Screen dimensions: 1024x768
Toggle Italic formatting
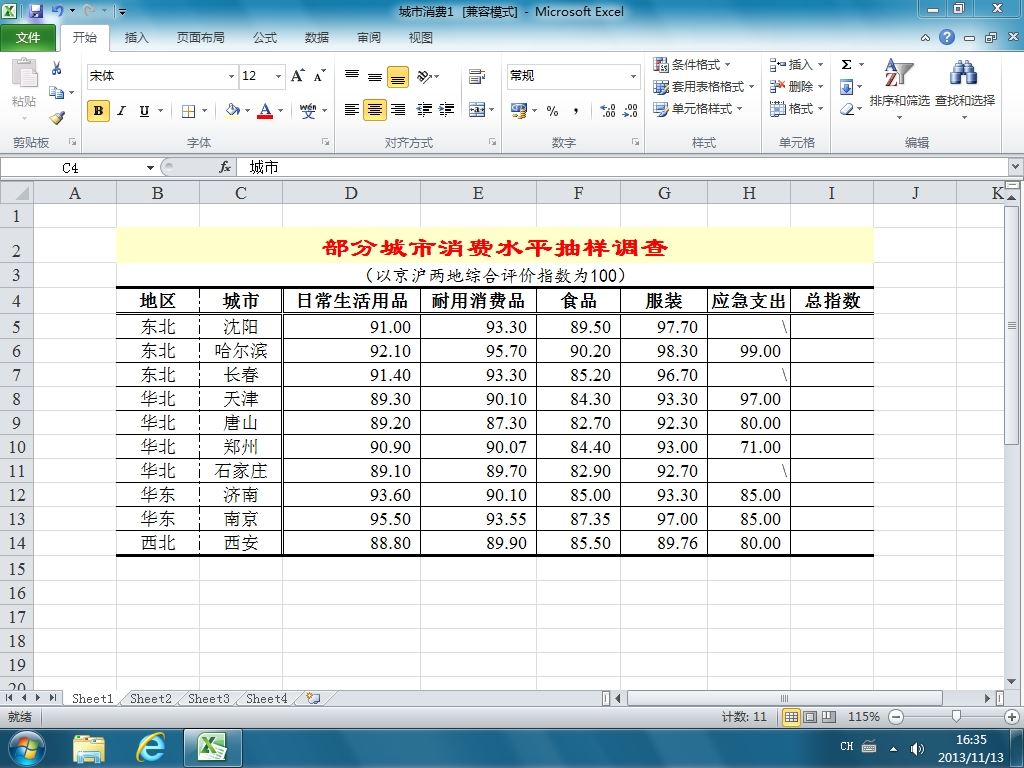coord(121,111)
